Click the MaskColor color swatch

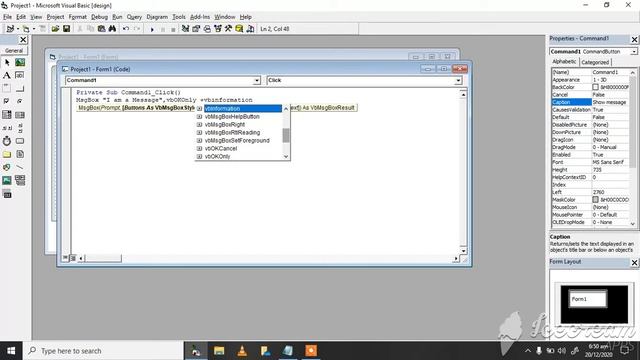click(595, 200)
